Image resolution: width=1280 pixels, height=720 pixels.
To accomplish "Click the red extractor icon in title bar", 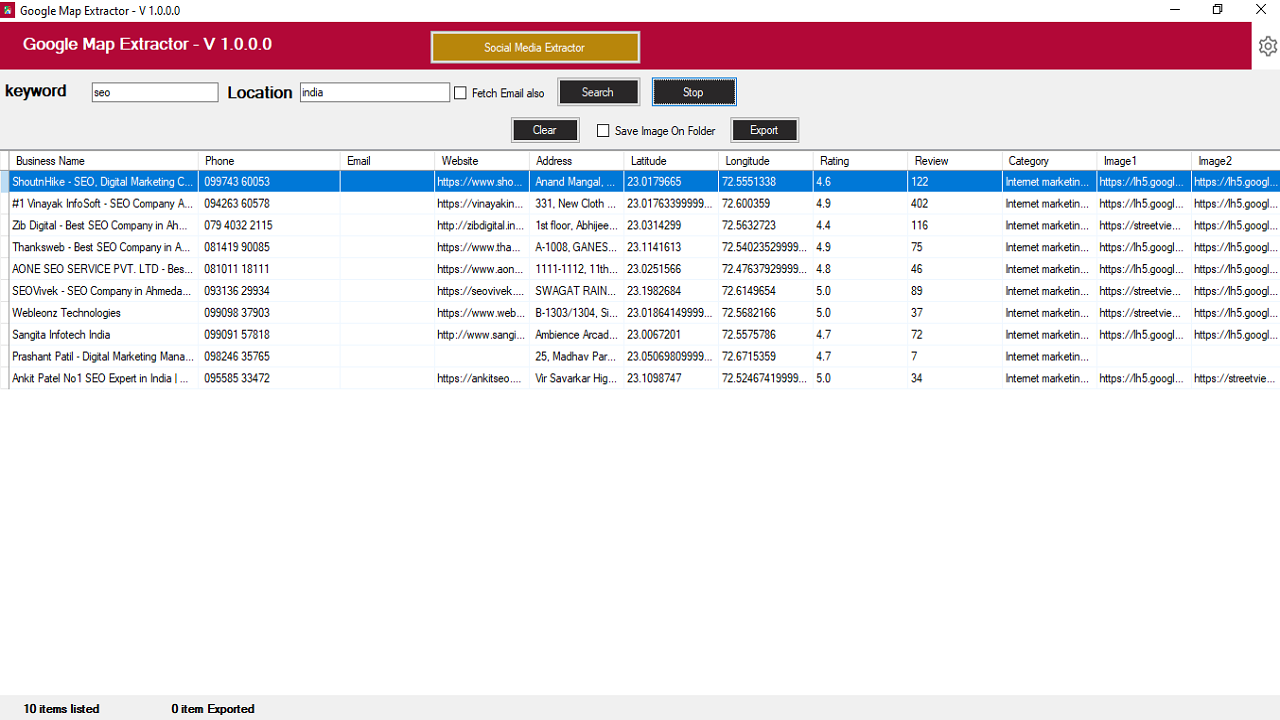I will (8, 10).
